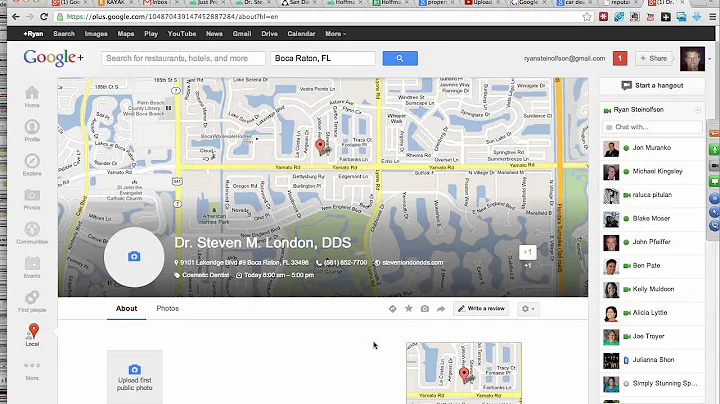Open Events in the sidebar
This screenshot has width=720, height=404.
32,267
